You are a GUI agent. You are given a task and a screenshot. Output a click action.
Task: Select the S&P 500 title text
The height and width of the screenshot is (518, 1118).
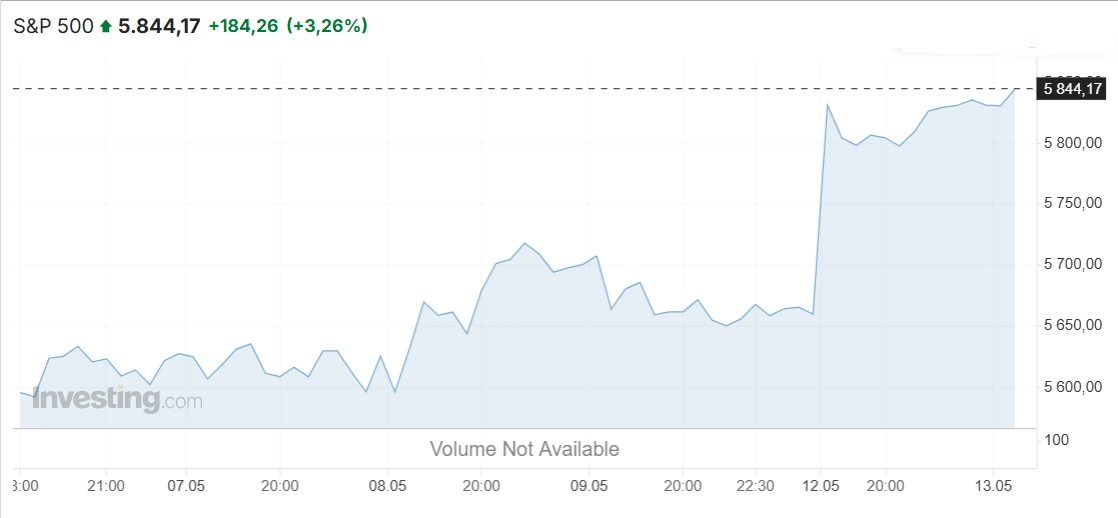pyautogui.click(x=54, y=26)
